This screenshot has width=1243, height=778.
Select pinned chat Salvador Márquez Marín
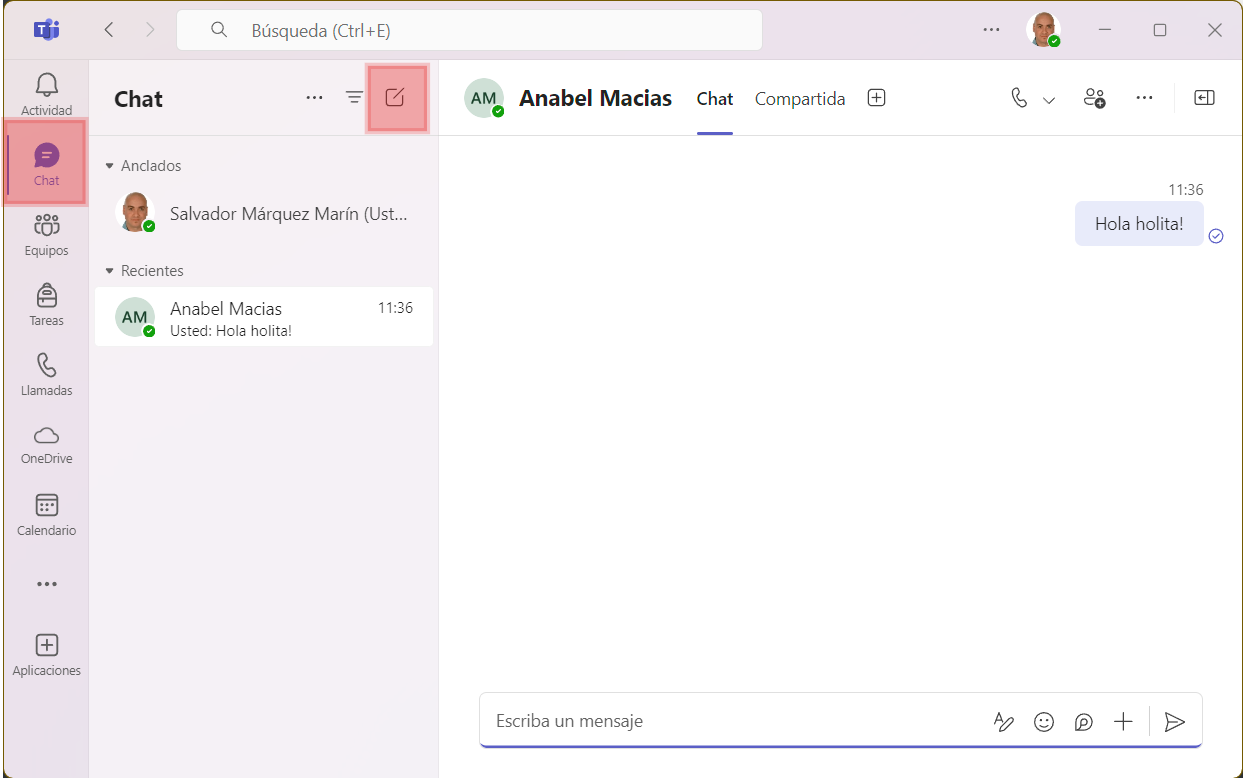[264, 213]
